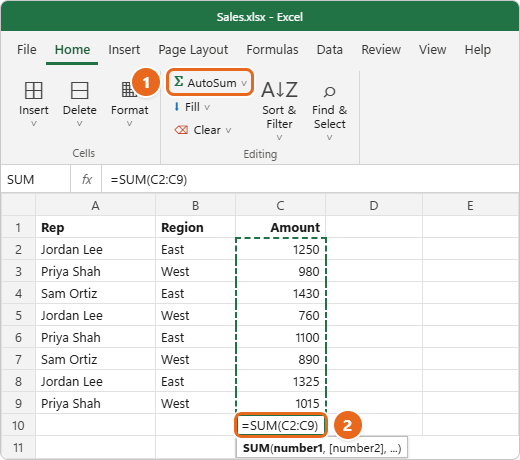Image resolution: width=520 pixels, height=460 pixels.
Task: Click the amount cell 1430
Action: click(280, 293)
